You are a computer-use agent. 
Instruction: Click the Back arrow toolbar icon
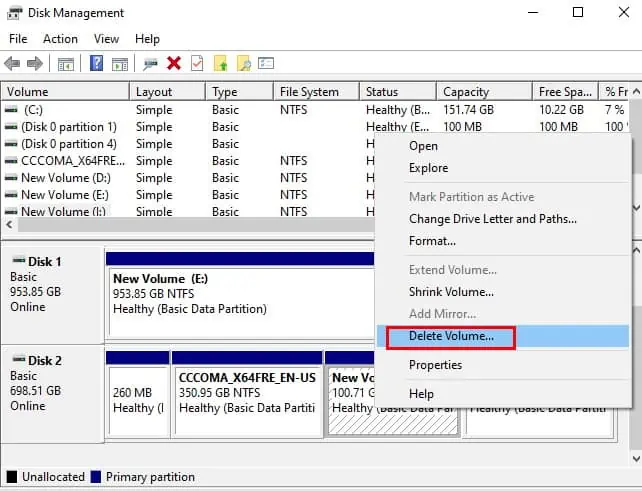click(x=12, y=64)
